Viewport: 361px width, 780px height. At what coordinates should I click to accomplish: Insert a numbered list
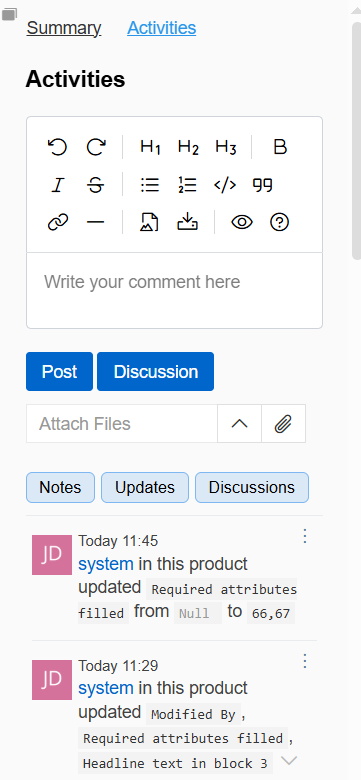point(187,185)
